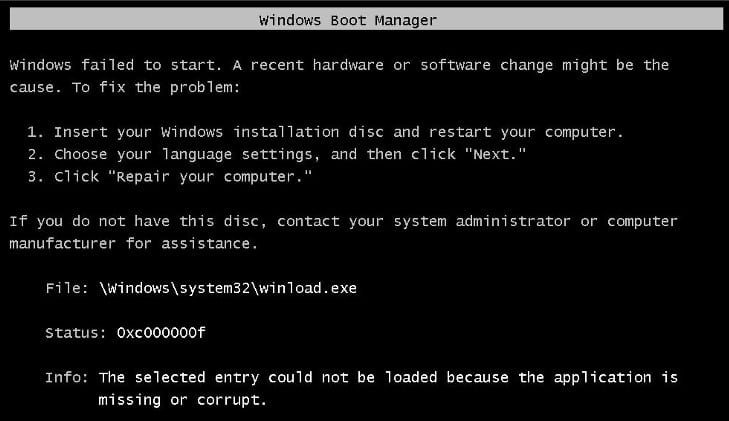Click the list number "1."
The height and width of the screenshot is (421, 729).
click(36, 132)
